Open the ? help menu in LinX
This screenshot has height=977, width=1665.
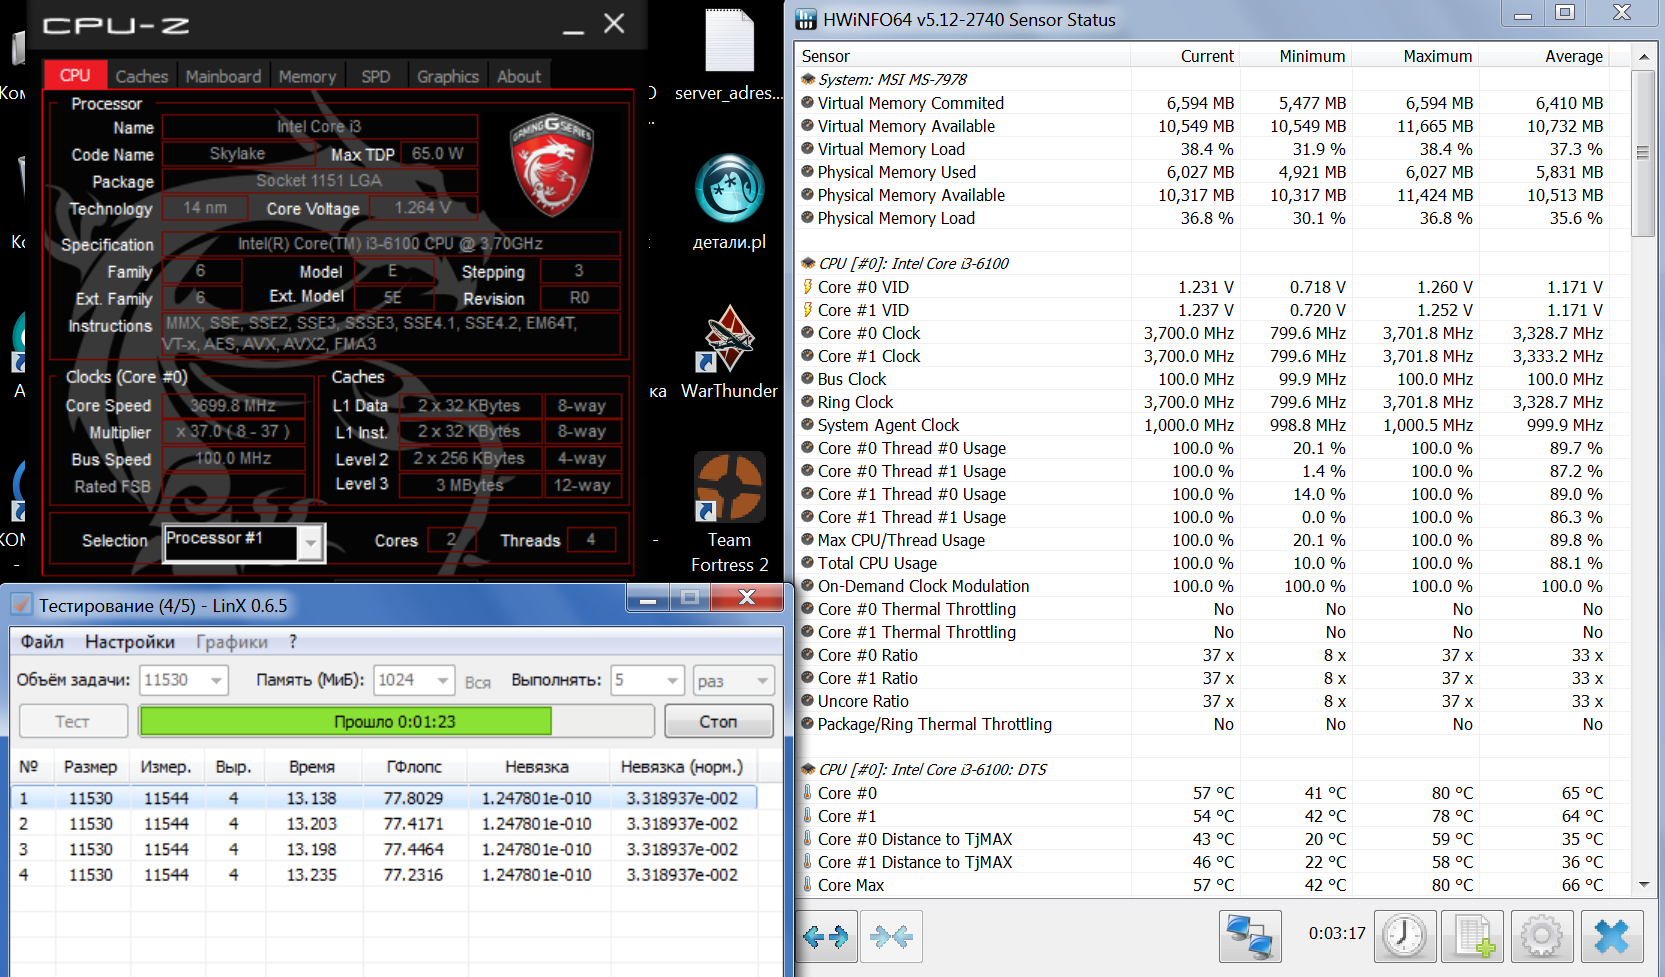point(293,642)
